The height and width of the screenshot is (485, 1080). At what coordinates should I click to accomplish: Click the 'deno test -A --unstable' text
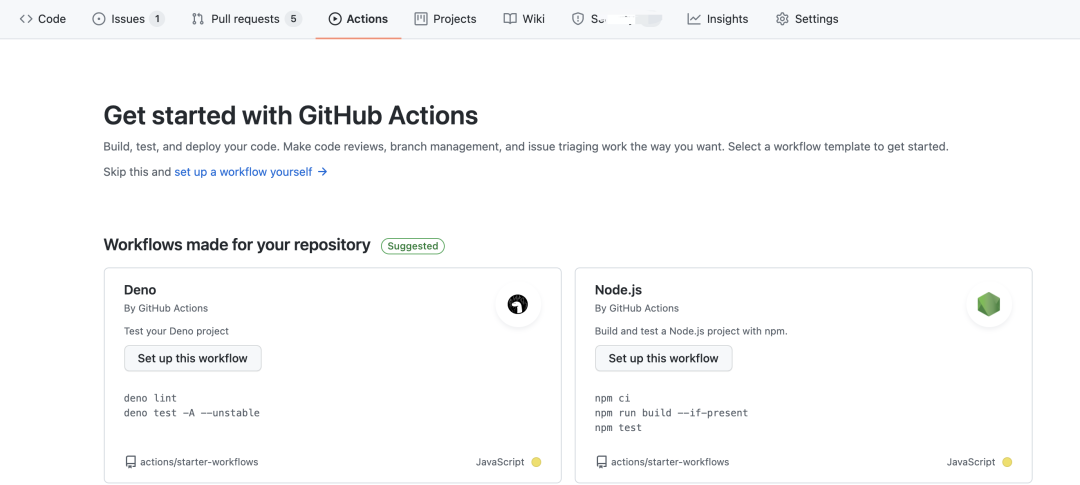click(x=191, y=413)
